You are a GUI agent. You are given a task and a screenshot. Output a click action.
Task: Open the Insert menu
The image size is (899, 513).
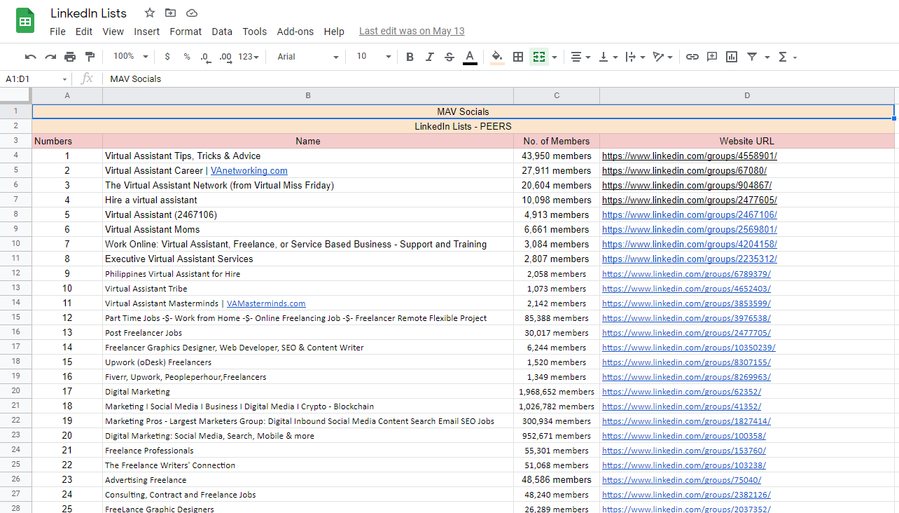[x=147, y=32]
